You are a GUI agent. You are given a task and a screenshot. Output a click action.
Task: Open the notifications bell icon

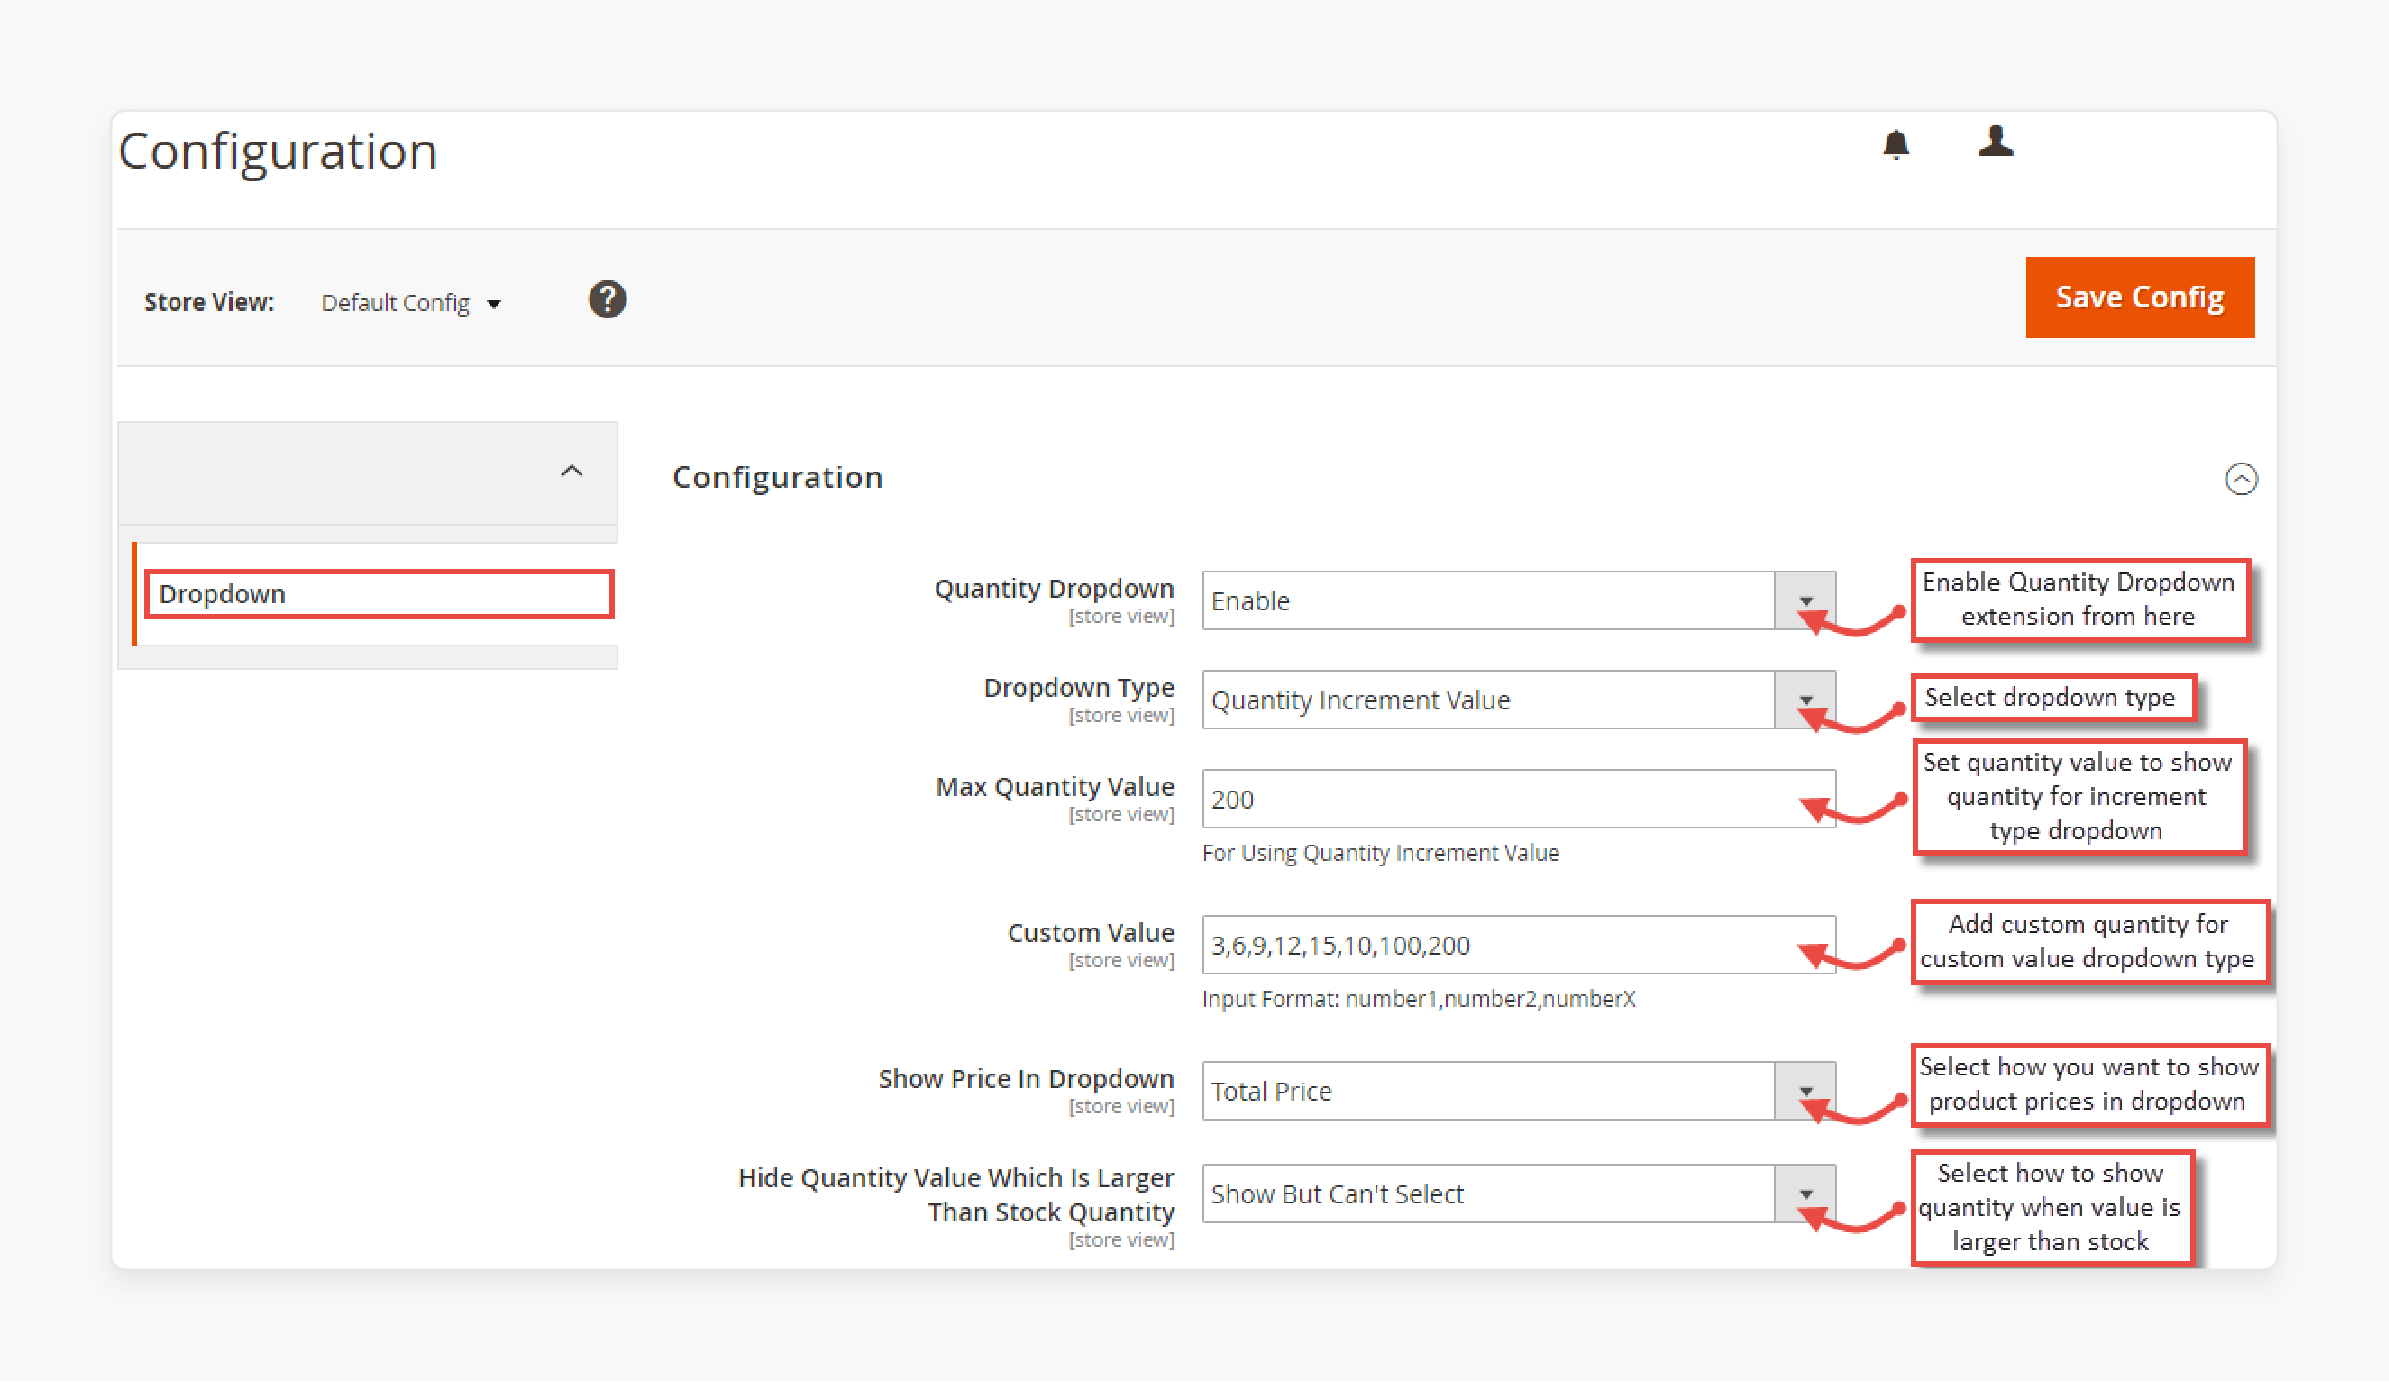tap(1896, 145)
